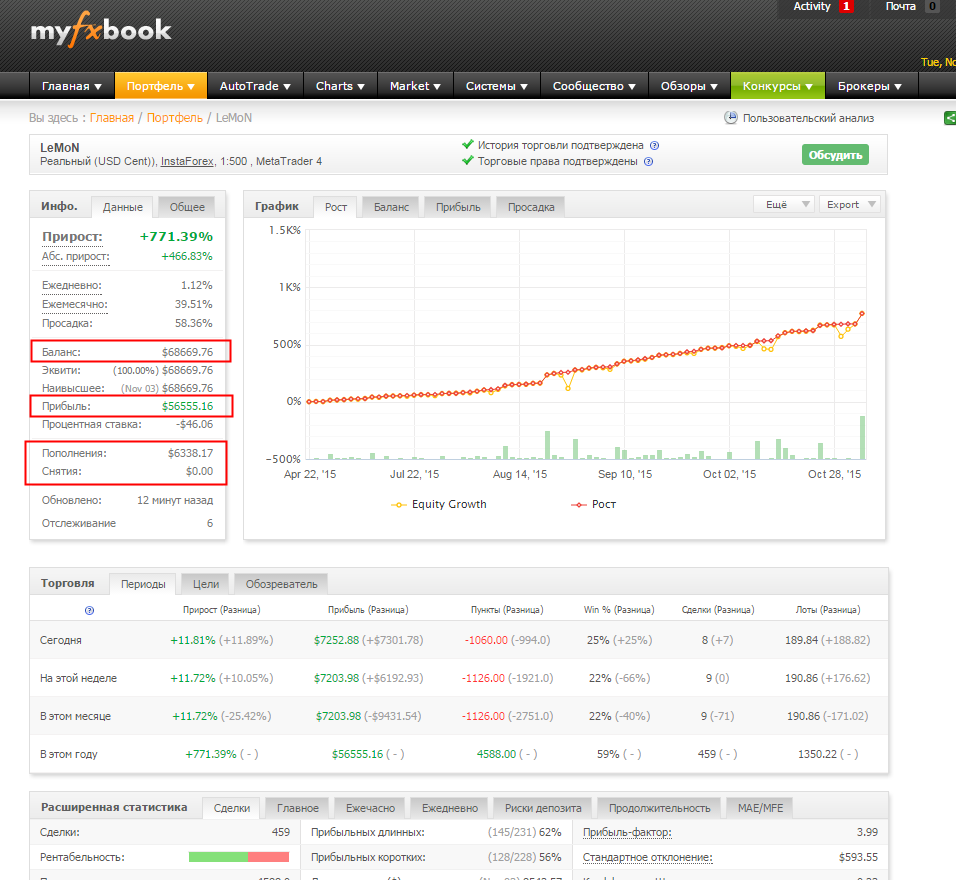Open the Брокеры menu

pyautogui.click(x=870, y=86)
